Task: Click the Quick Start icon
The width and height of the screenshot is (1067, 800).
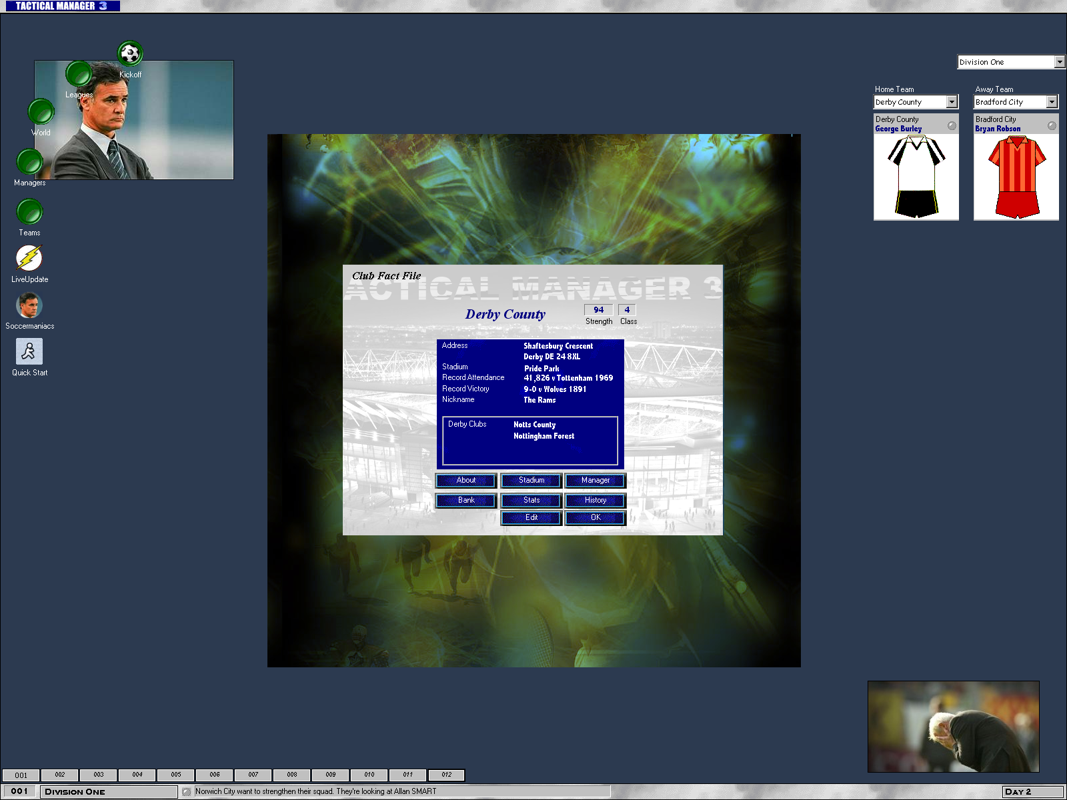Action: tap(29, 353)
